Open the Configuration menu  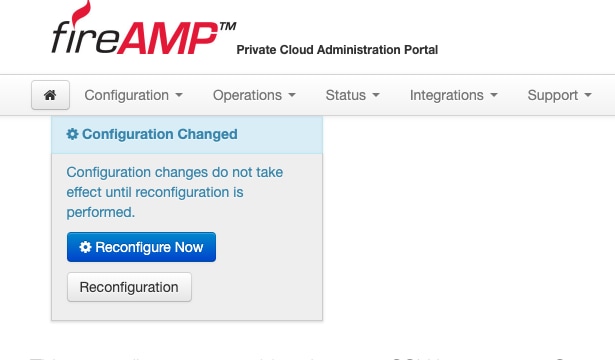click(134, 95)
